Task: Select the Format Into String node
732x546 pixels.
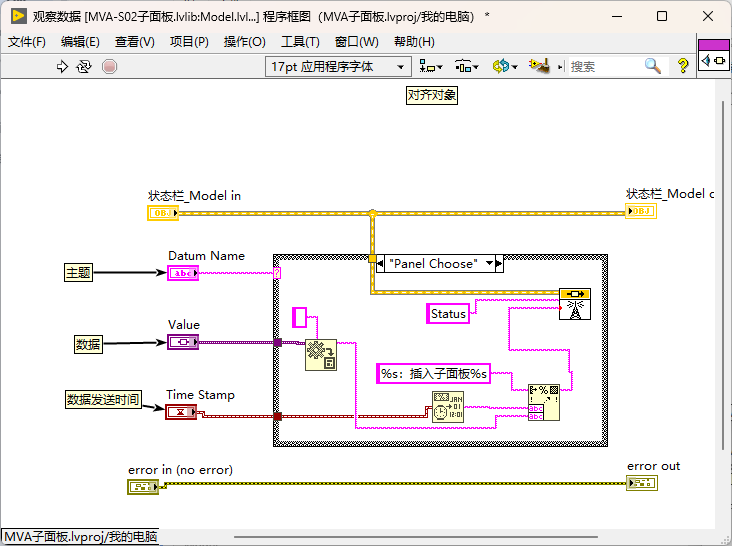Action: tap(544, 402)
